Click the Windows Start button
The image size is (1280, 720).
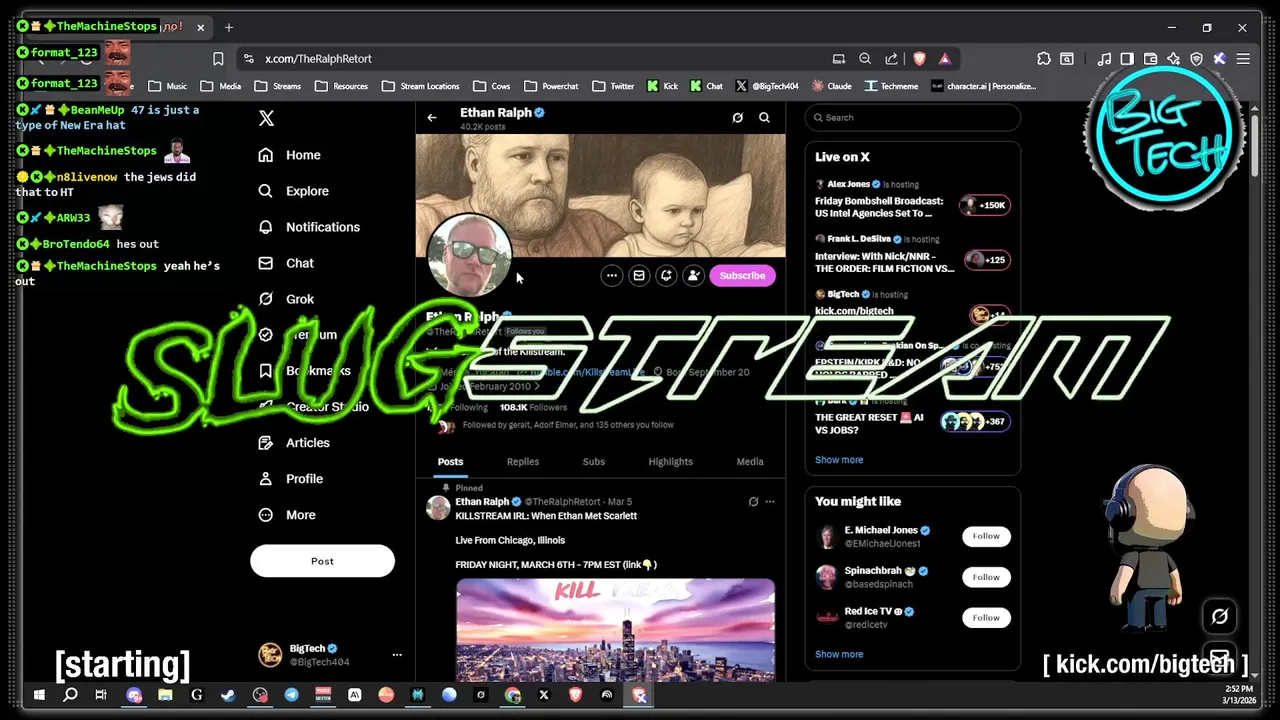[40, 695]
